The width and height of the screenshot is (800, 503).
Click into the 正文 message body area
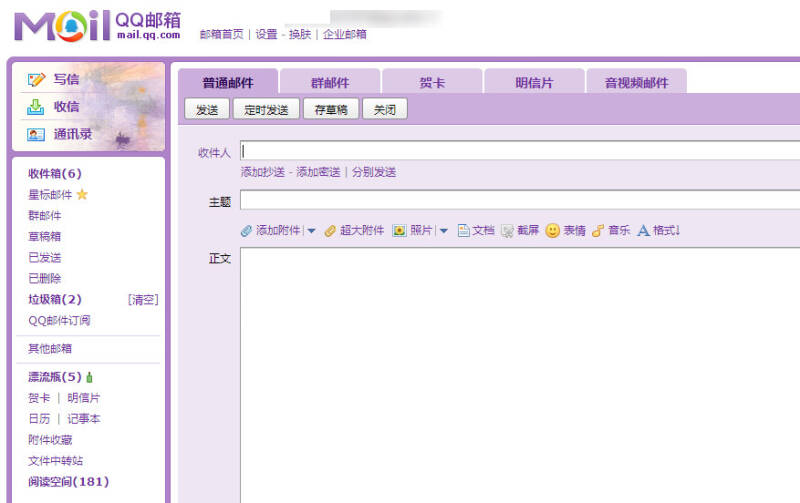(x=520, y=375)
